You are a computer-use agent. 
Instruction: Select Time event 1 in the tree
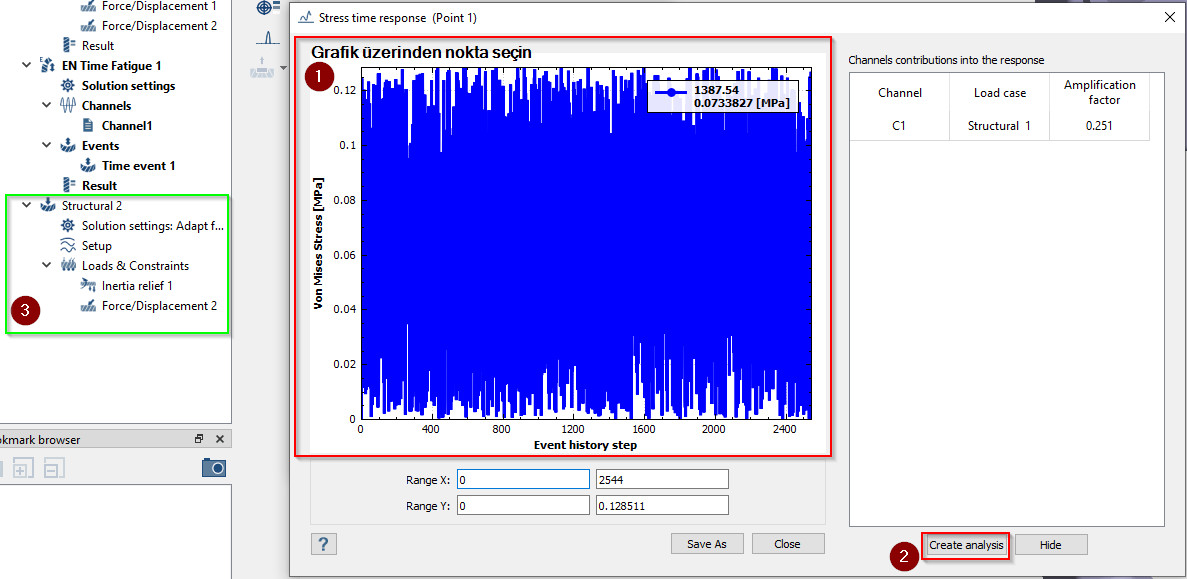(138, 166)
